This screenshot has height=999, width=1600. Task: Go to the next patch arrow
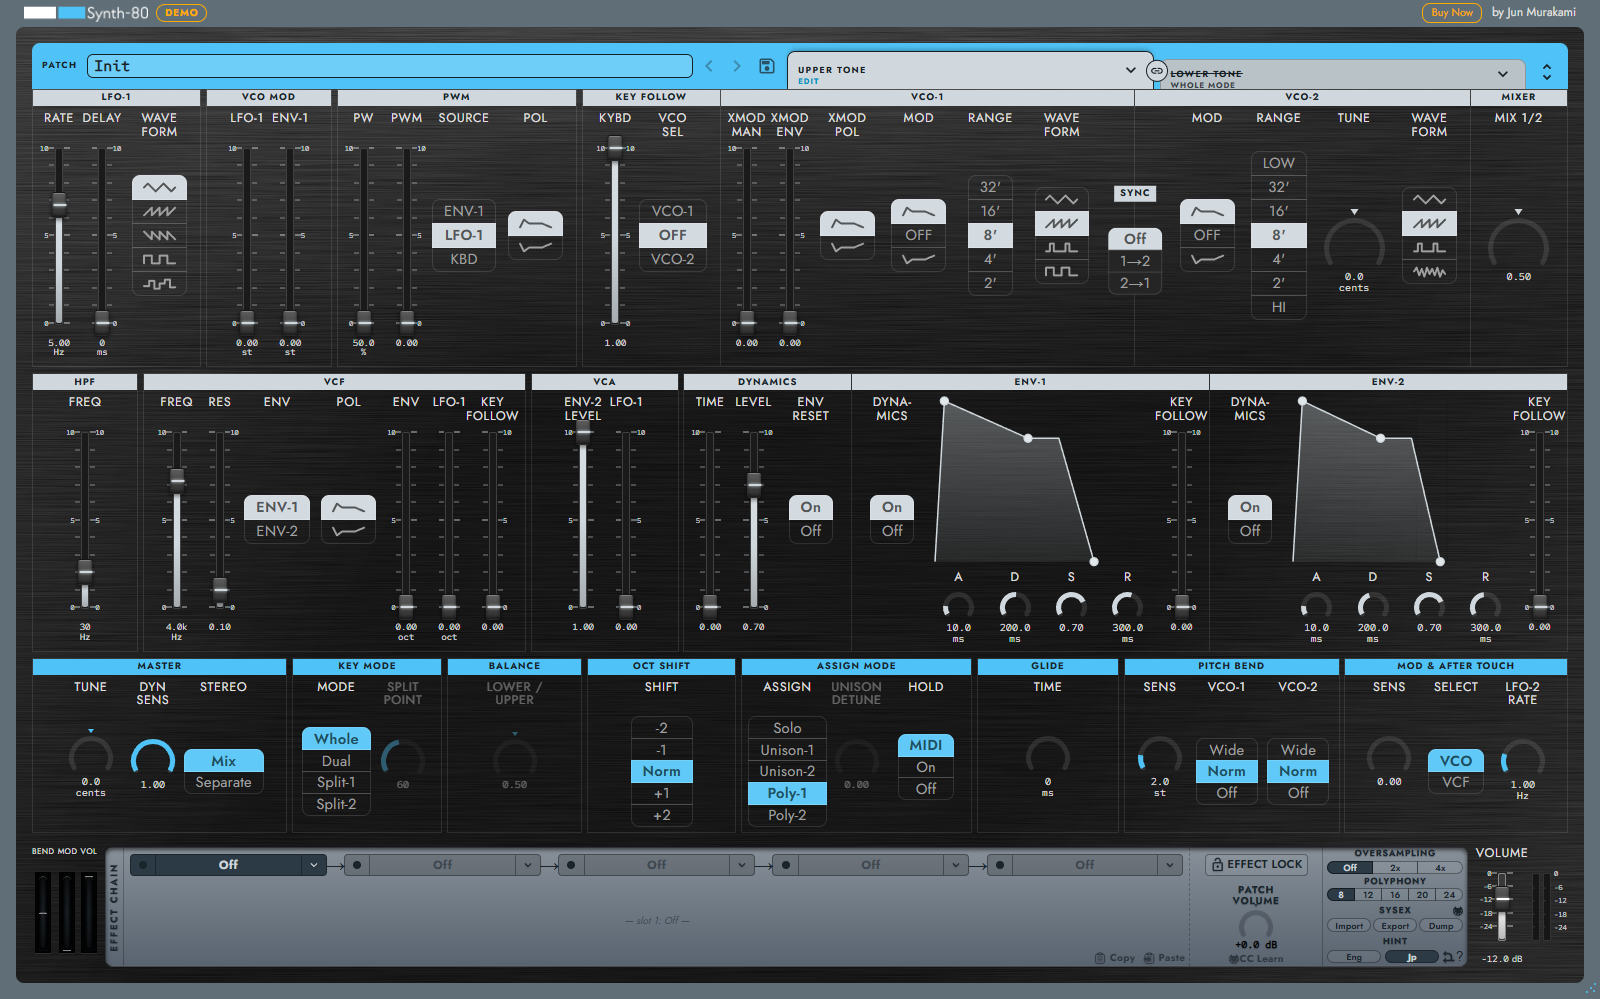(737, 66)
